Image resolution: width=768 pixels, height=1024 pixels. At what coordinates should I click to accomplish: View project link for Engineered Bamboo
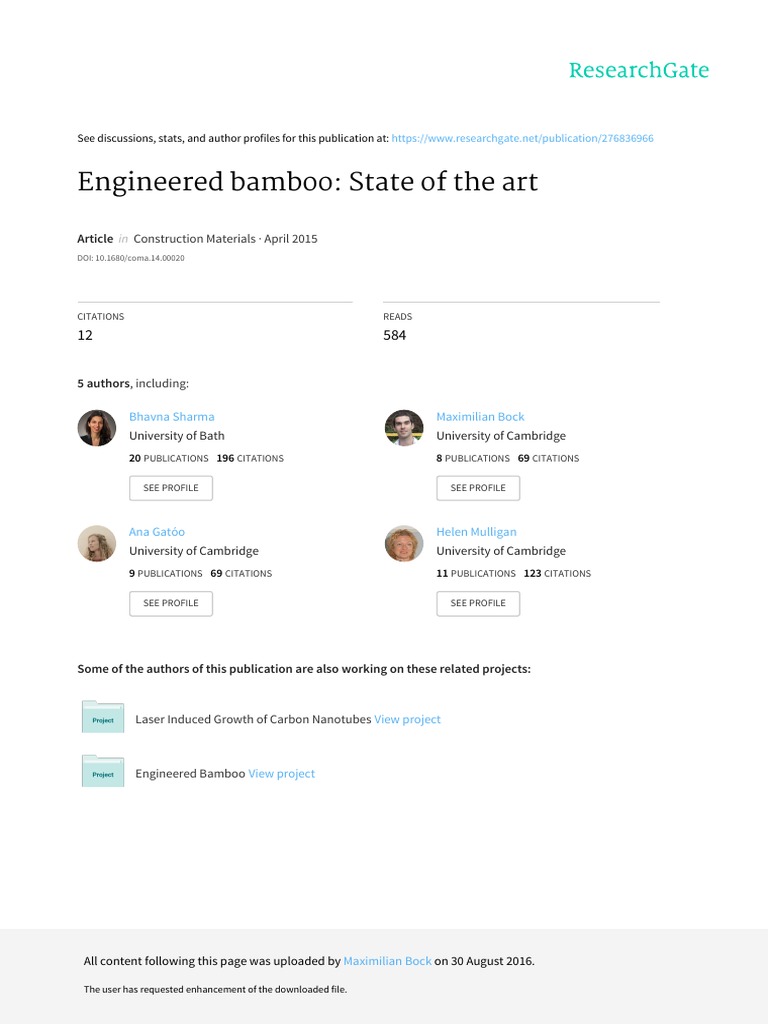[x=281, y=773]
